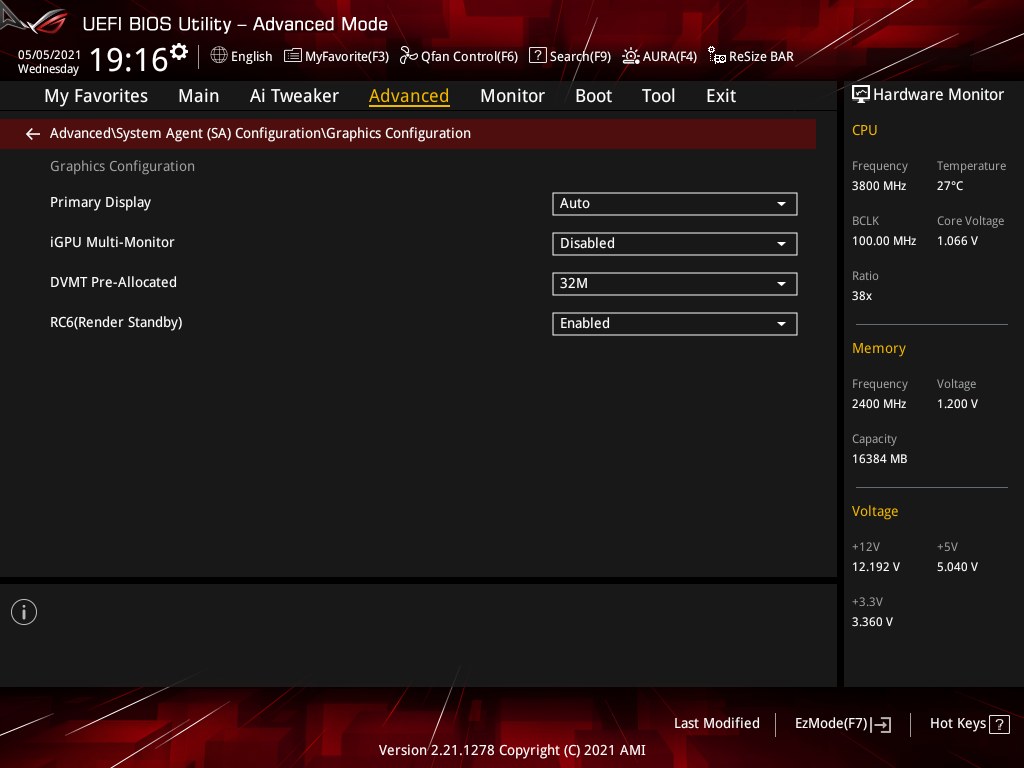The image size is (1024, 768).
Task: Select the Advanced tab
Action: (409, 96)
